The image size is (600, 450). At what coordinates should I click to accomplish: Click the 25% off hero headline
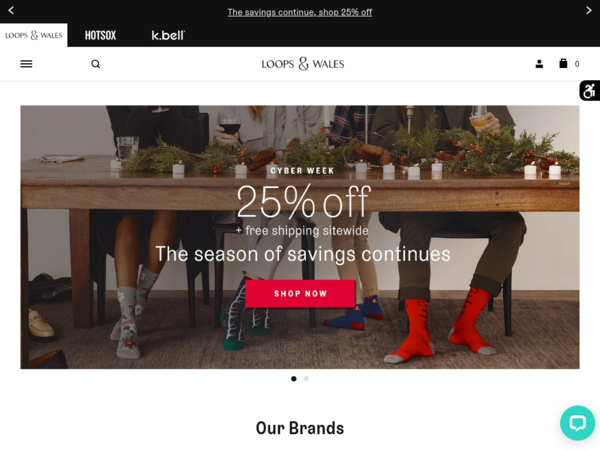point(304,201)
